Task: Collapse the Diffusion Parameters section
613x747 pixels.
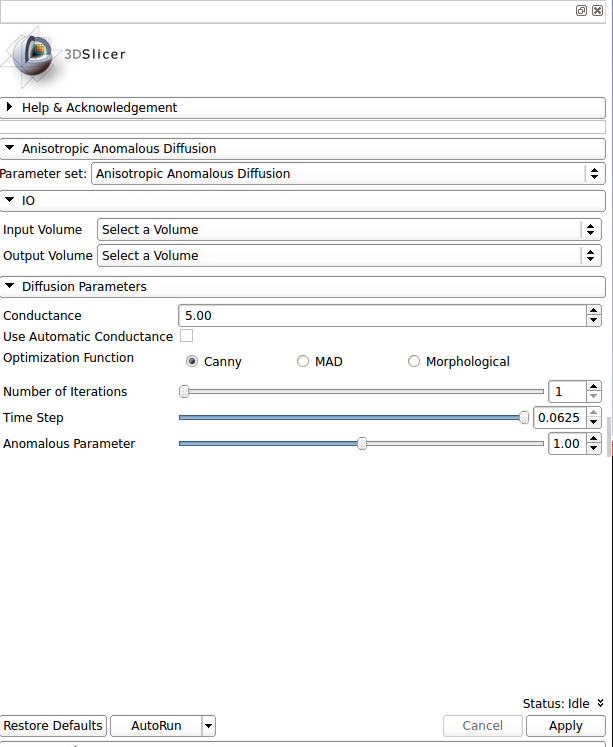Action: pos(84,287)
